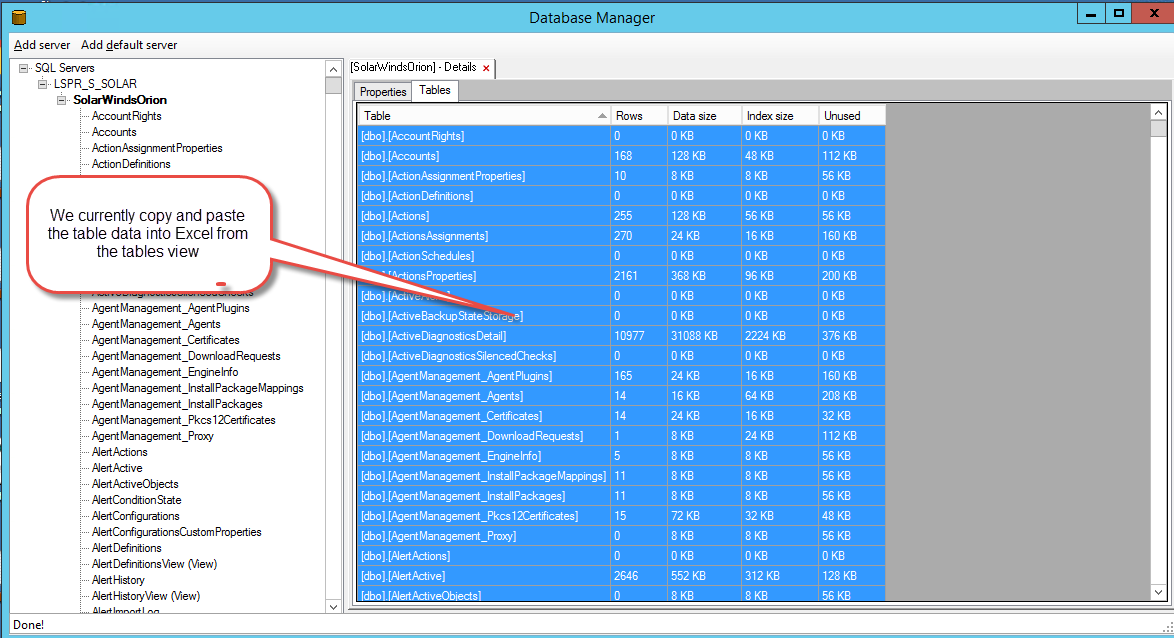Screen dimensions: 1174x638
Task: Click the [dbo].[ActionsAssignments] row
Action: tap(621, 236)
